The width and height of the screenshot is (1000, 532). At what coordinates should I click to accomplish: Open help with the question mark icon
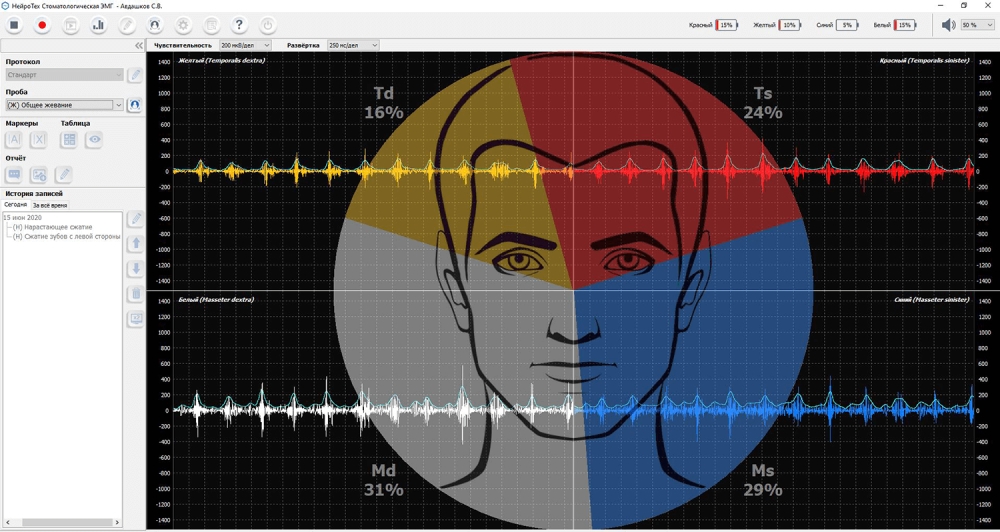(x=239, y=25)
